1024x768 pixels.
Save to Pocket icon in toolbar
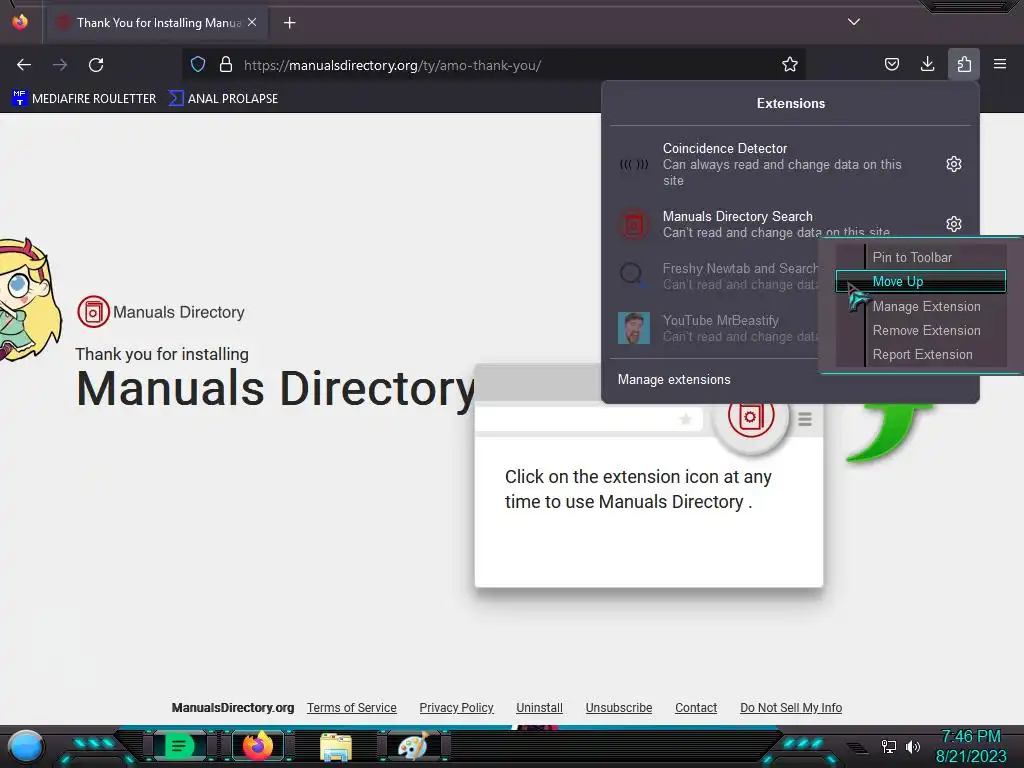pyautogui.click(x=891, y=64)
